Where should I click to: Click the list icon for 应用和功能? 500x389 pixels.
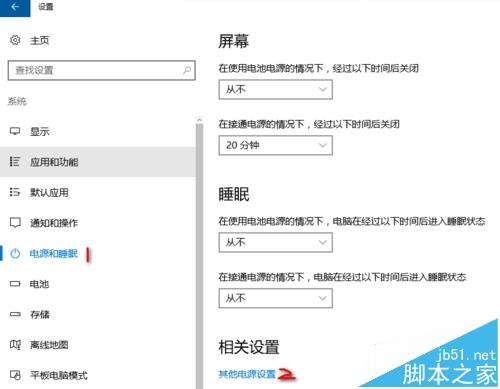tap(15, 162)
